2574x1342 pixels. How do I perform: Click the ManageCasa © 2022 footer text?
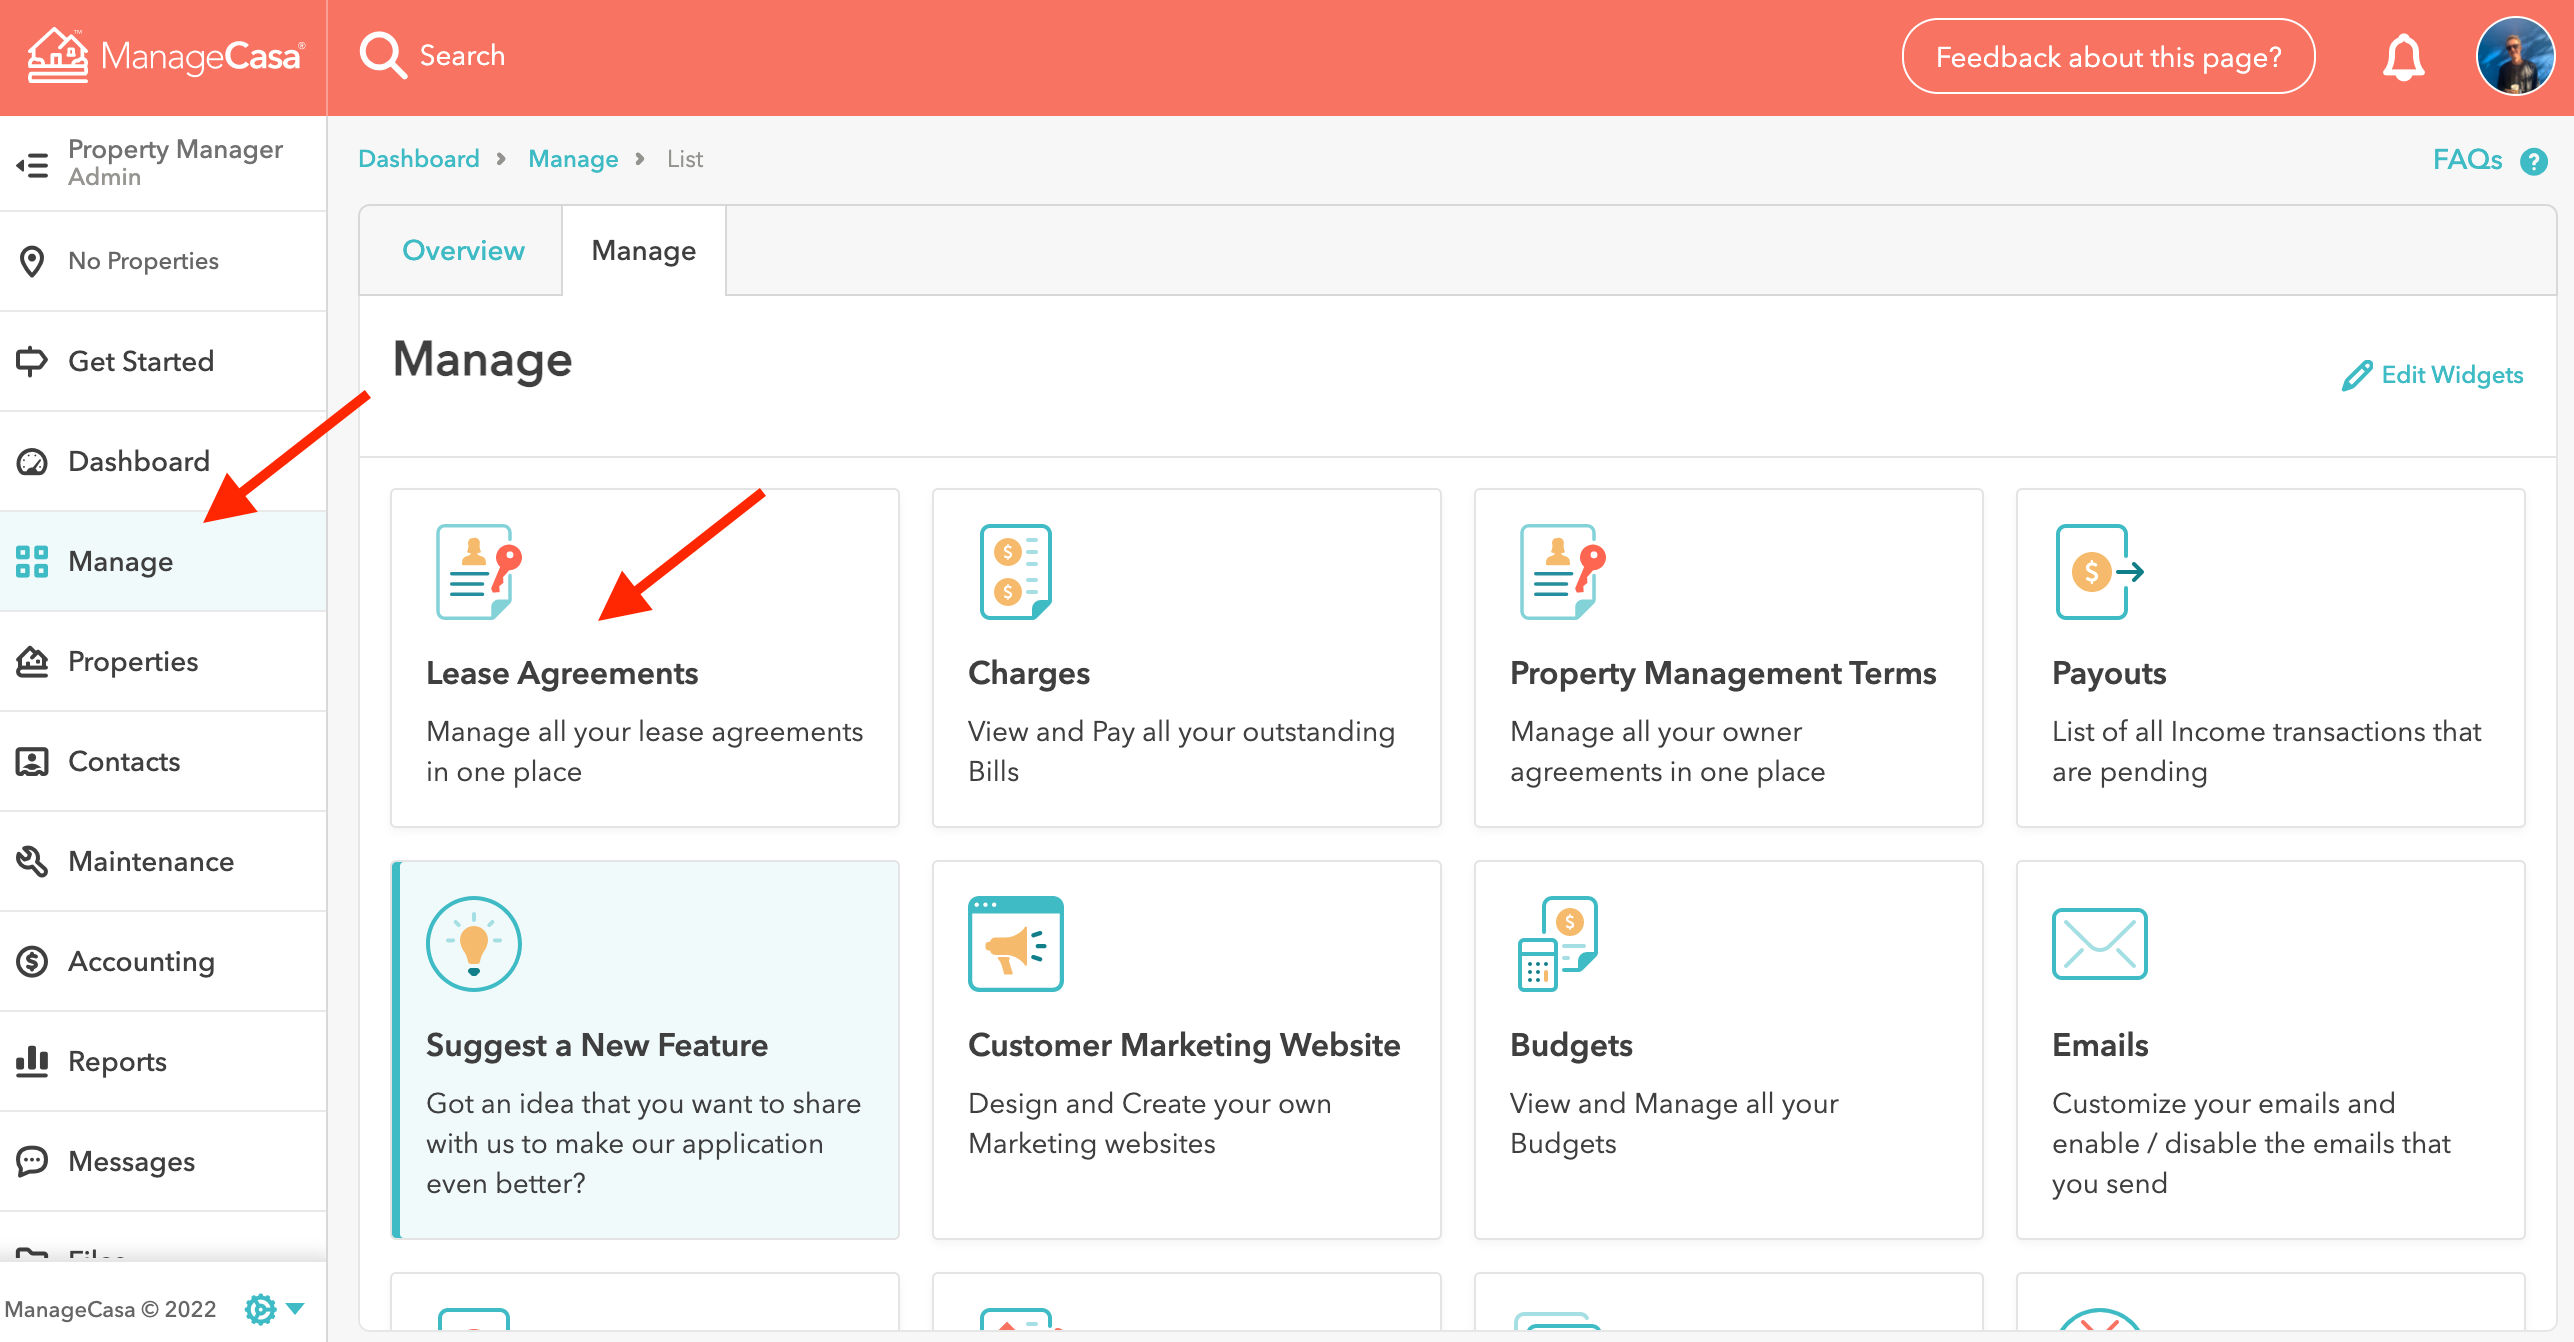click(110, 1309)
